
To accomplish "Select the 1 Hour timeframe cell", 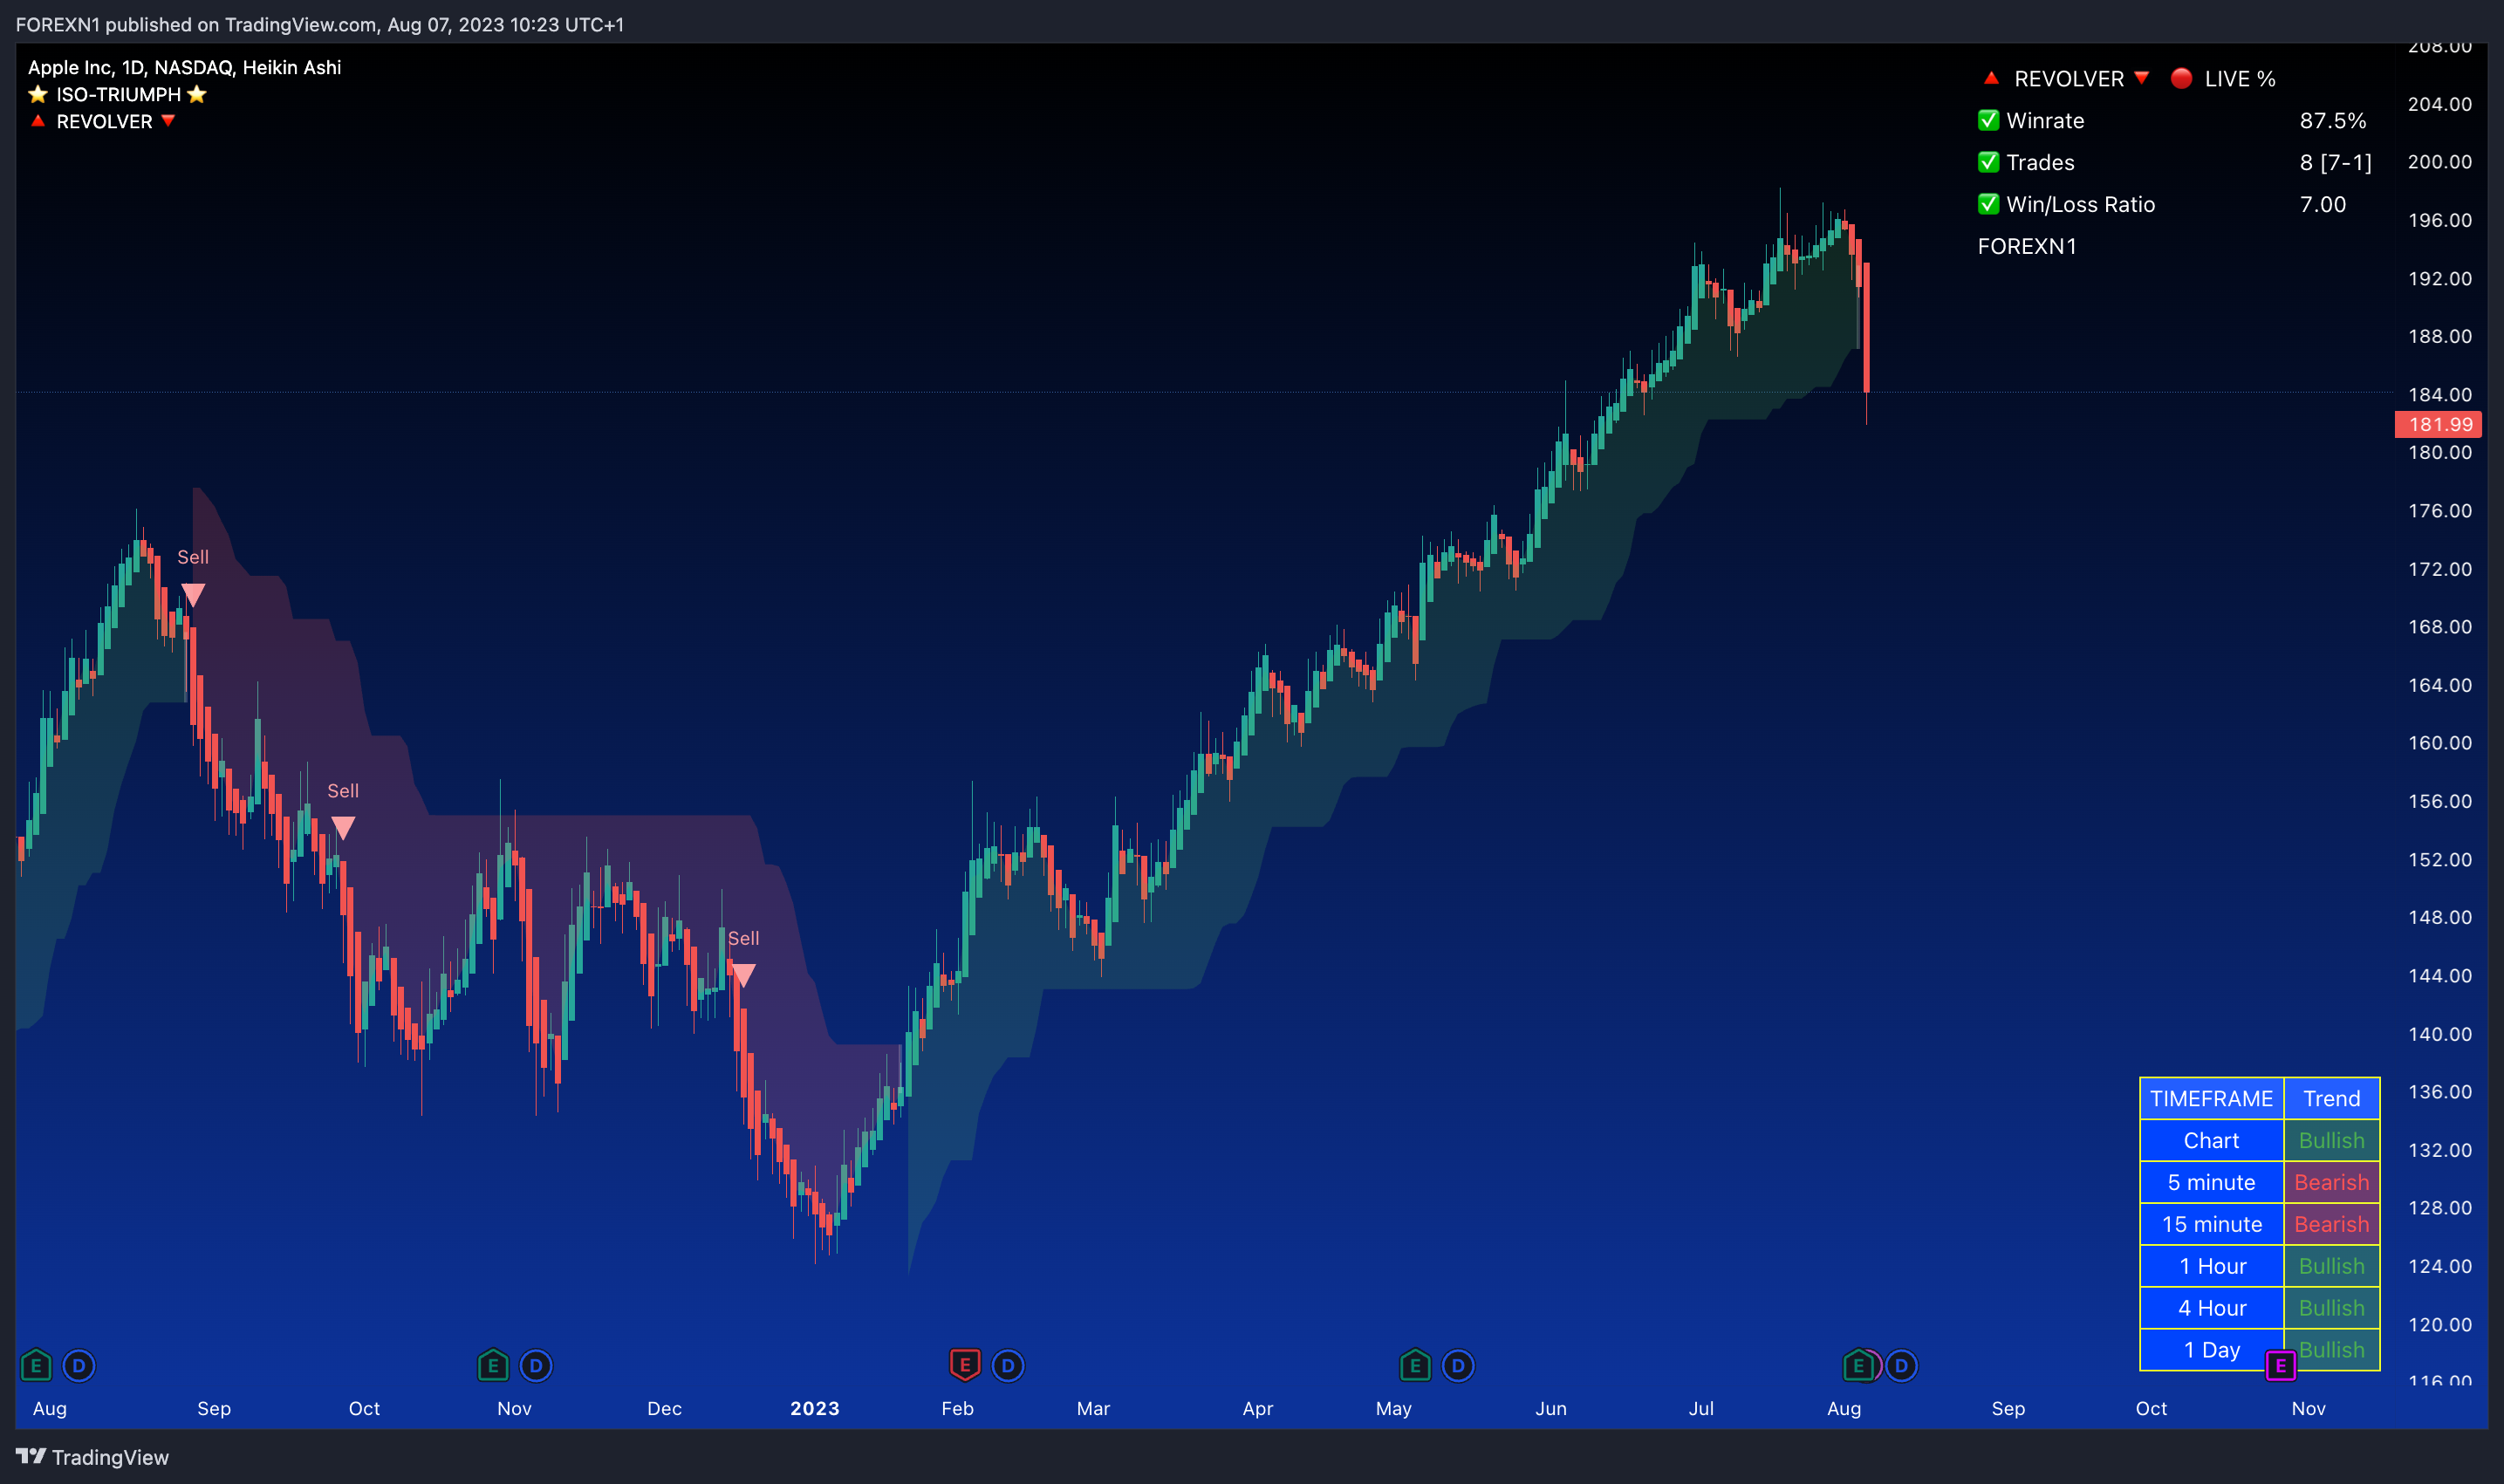I will (2211, 1266).
